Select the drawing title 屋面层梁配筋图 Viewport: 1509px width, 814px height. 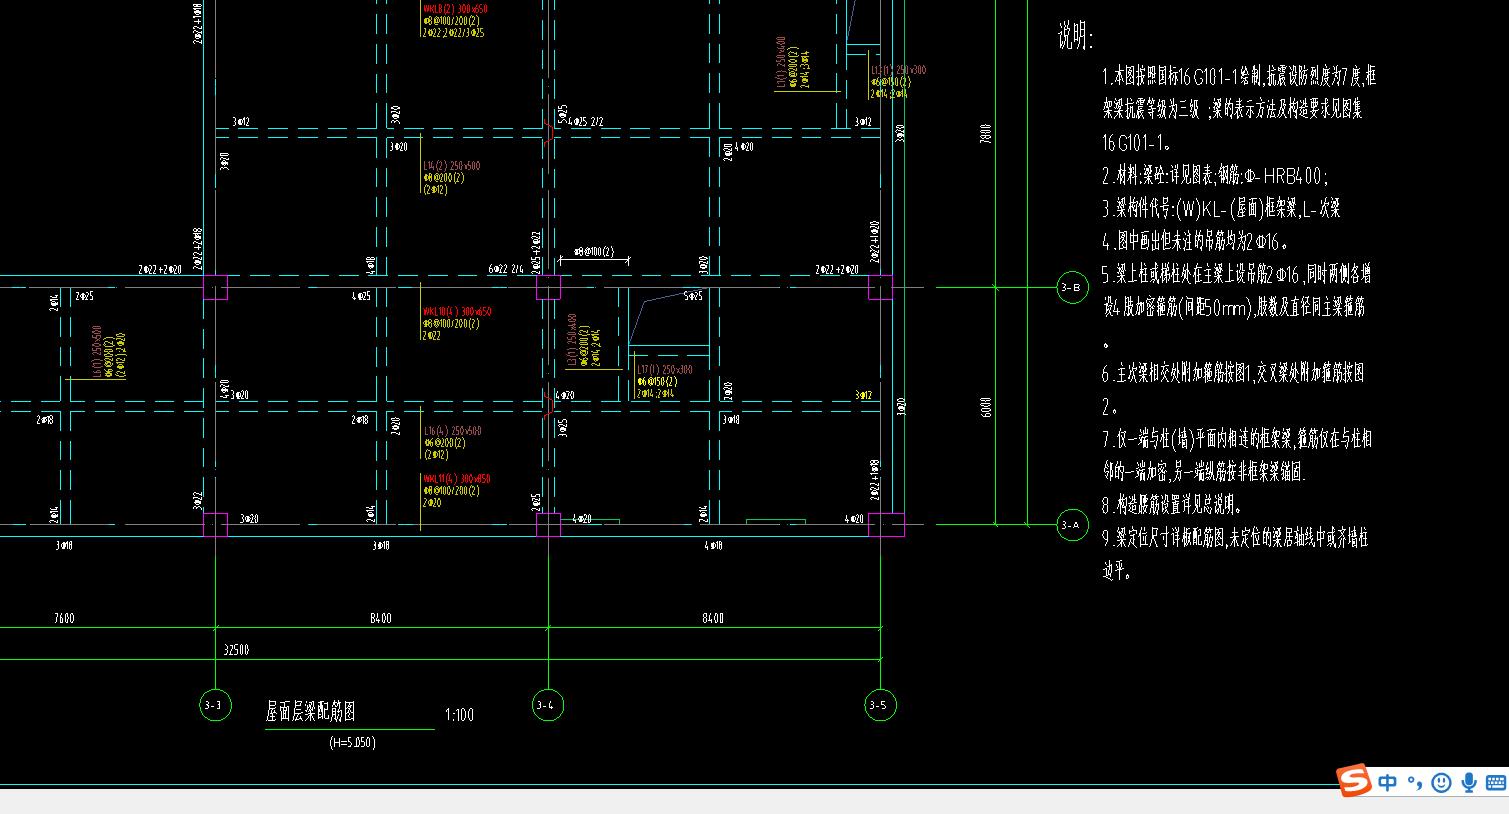tap(310, 711)
